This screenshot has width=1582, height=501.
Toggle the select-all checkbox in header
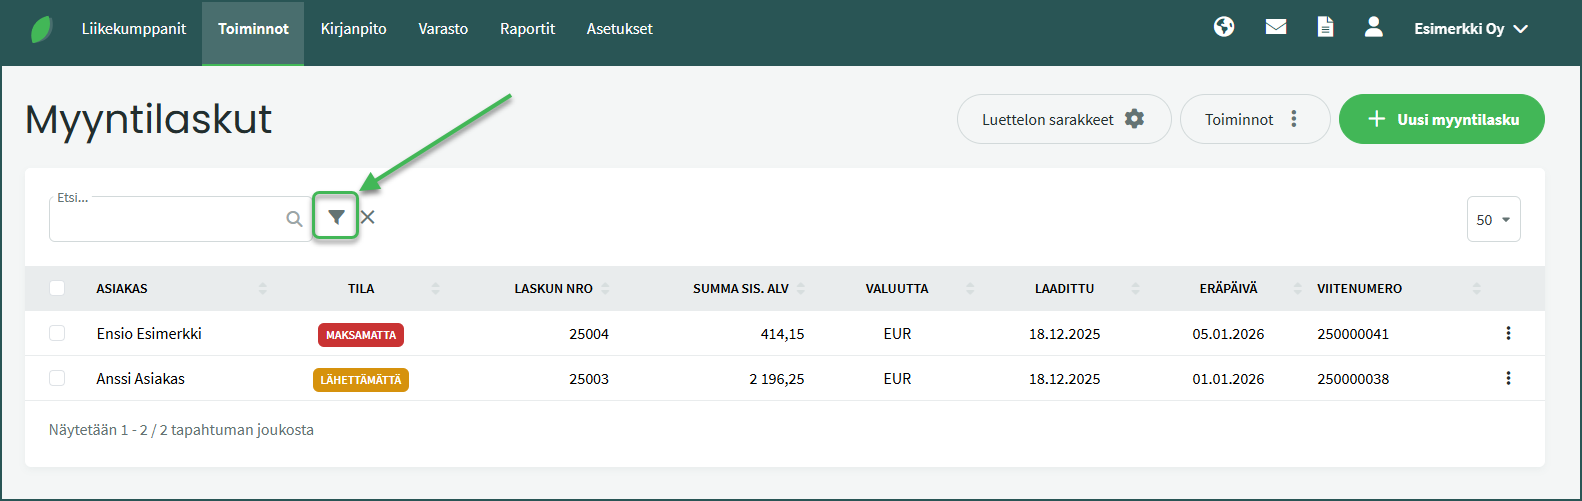coord(57,288)
